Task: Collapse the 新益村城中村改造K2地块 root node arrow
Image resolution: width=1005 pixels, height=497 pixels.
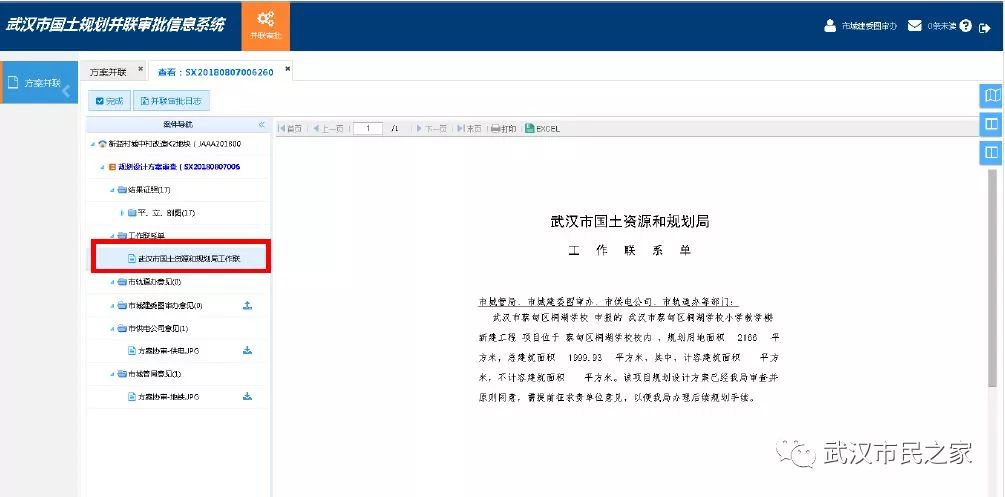Action: pyautogui.click(x=93, y=145)
